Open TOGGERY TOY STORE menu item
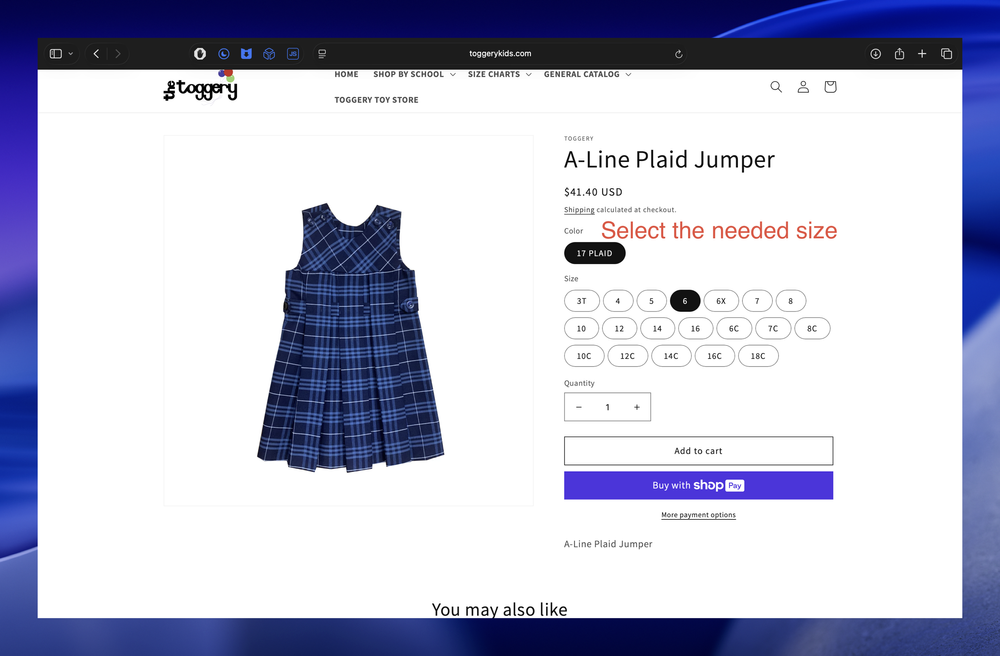This screenshot has width=1000, height=656. coord(376,100)
